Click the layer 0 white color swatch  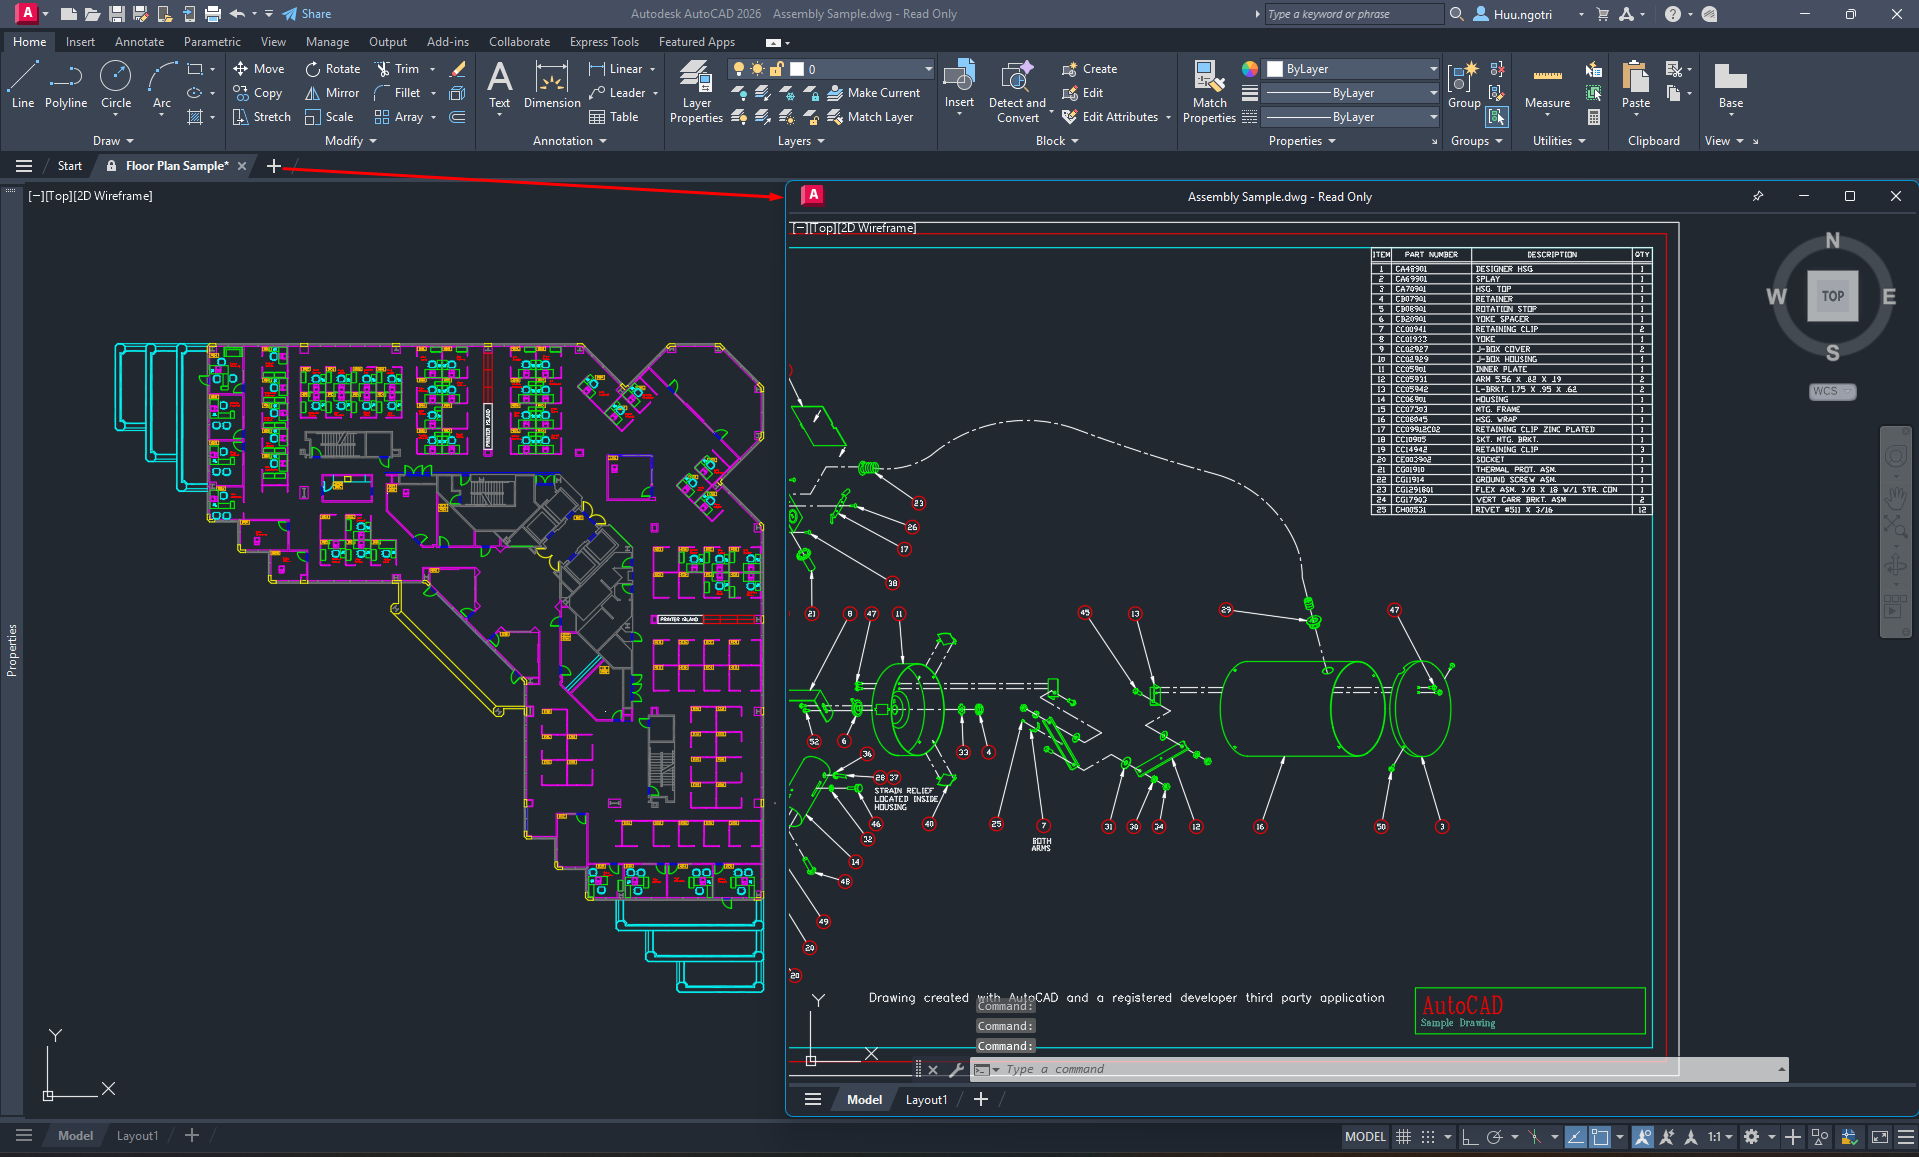797,69
